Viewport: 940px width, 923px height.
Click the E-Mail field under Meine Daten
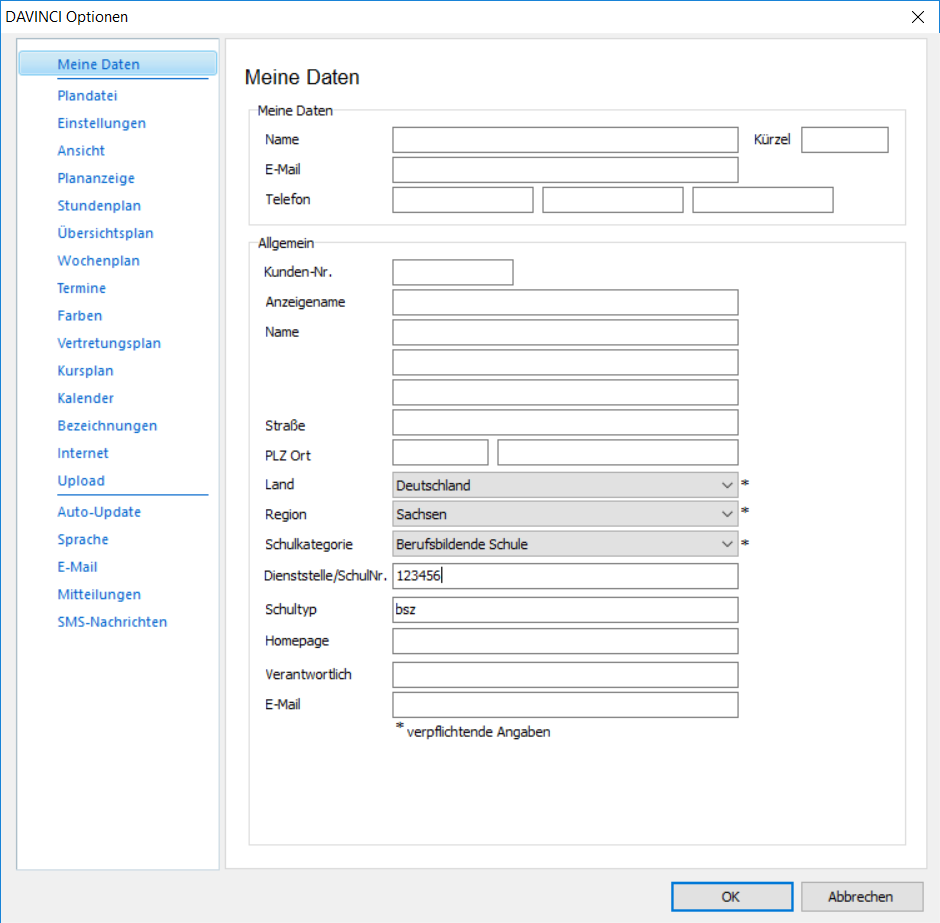click(x=565, y=169)
